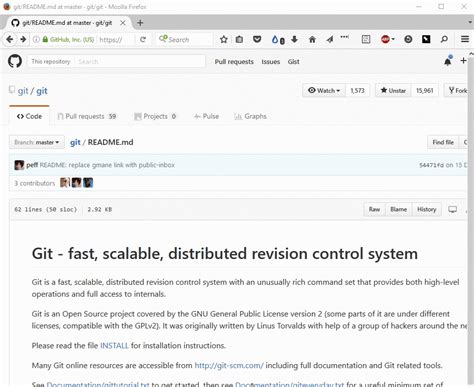Open the Branch: master dropdown
The width and height of the screenshot is (474, 387).
pyautogui.click(x=37, y=142)
